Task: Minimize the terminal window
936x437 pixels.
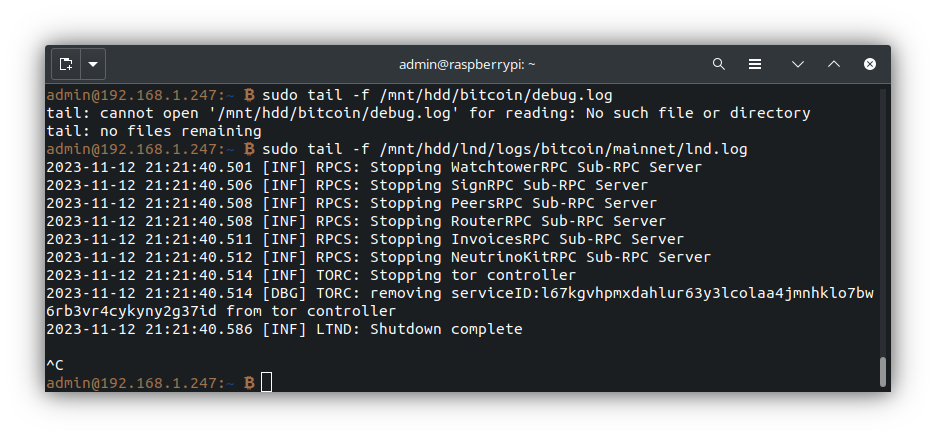Action: coord(797,64)
